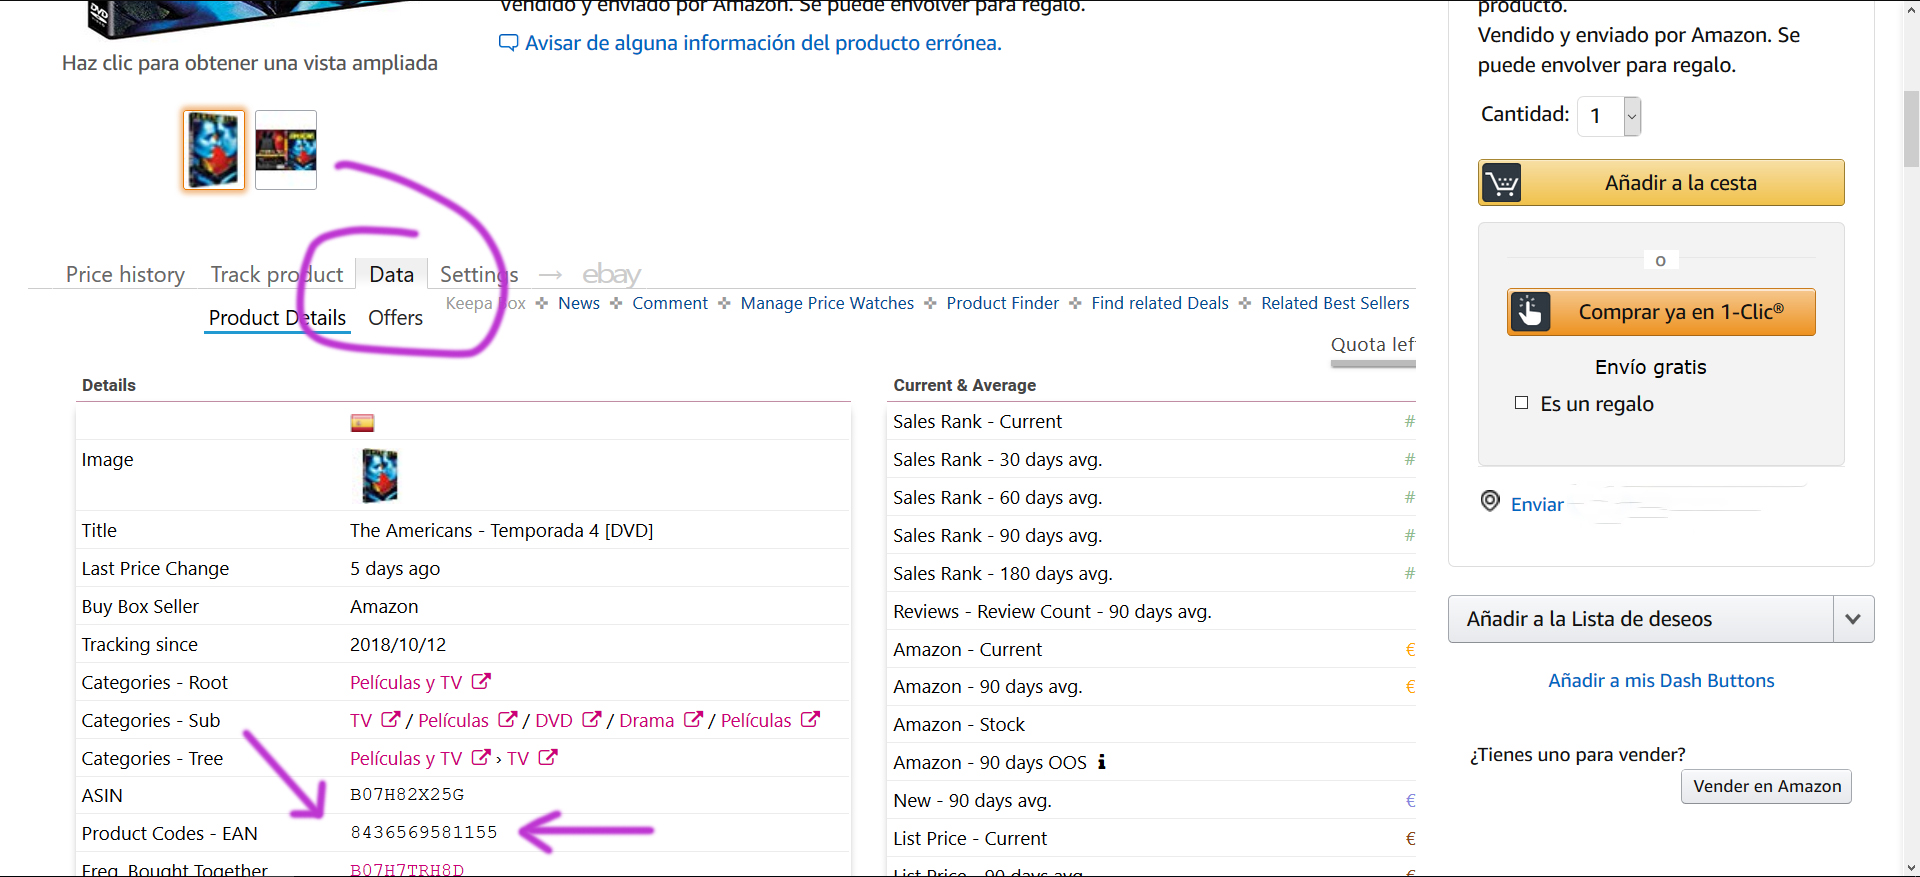Click 'Vender en Amazon' button

coord(1767,786)
